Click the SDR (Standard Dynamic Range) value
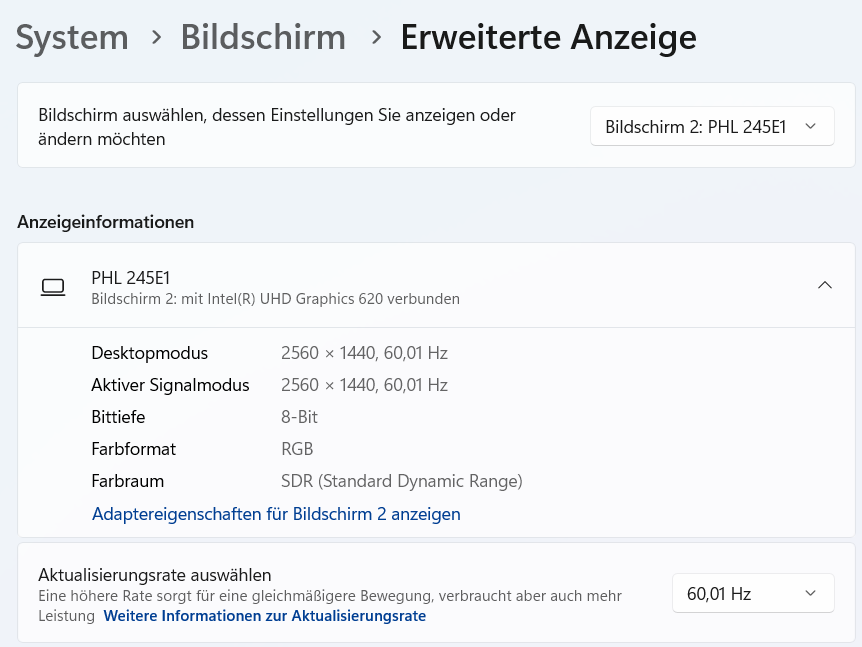Screen dimensions: 862x647 pos(402,481)
